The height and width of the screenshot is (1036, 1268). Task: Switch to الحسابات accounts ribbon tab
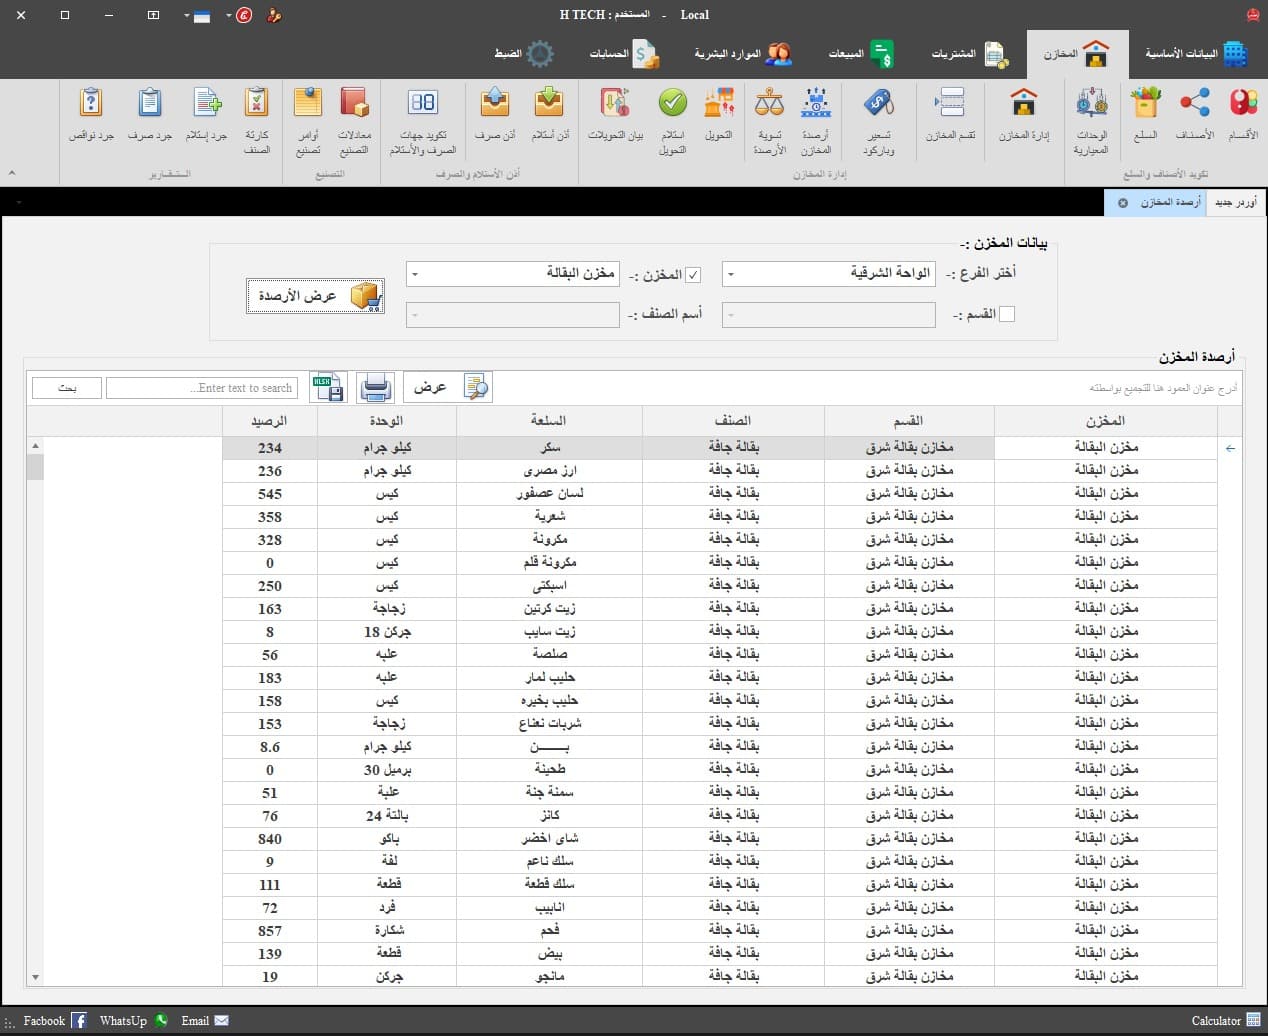tap(624, 54)
